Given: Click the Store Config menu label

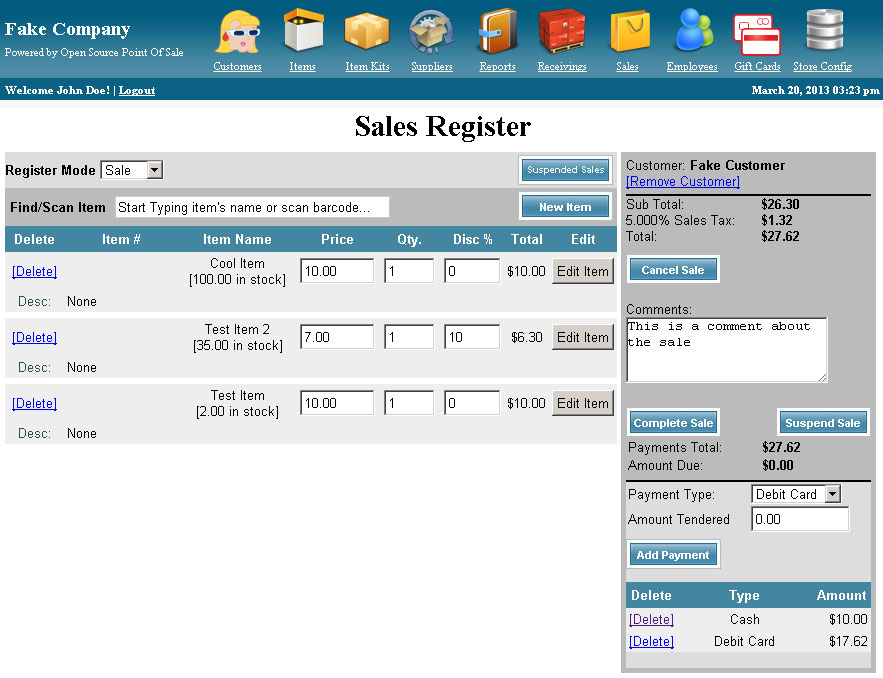Looking at the screenshot, I should [822, 66].
